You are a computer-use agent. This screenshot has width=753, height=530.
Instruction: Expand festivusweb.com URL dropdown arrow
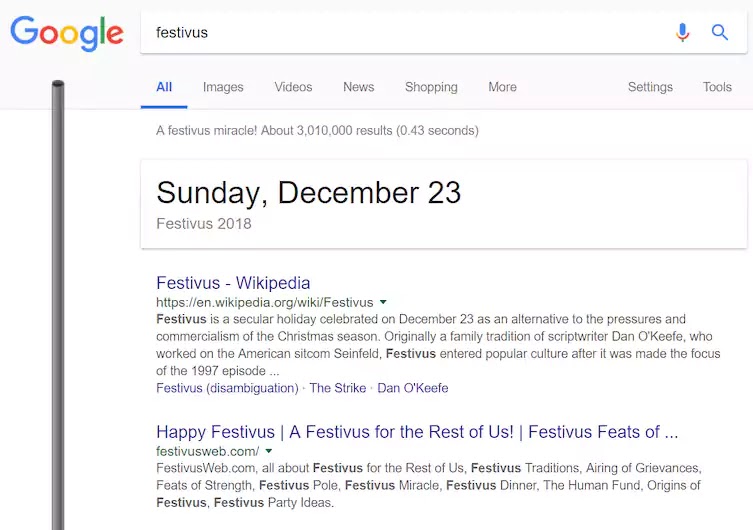tap(269, 451)
